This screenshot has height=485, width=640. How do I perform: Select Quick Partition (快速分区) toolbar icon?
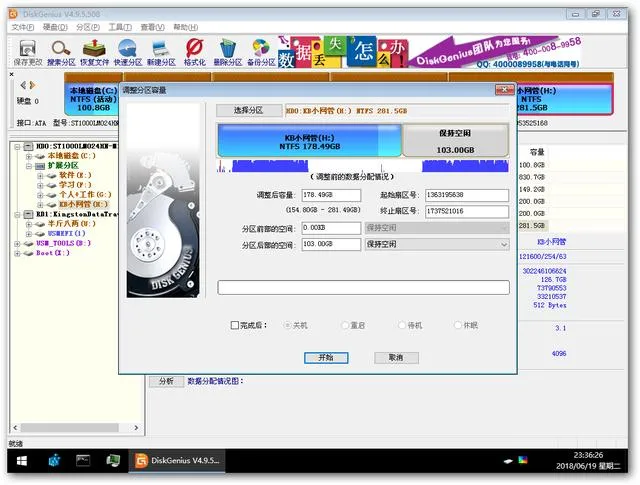pyautogui.click(x=128, y=53)
